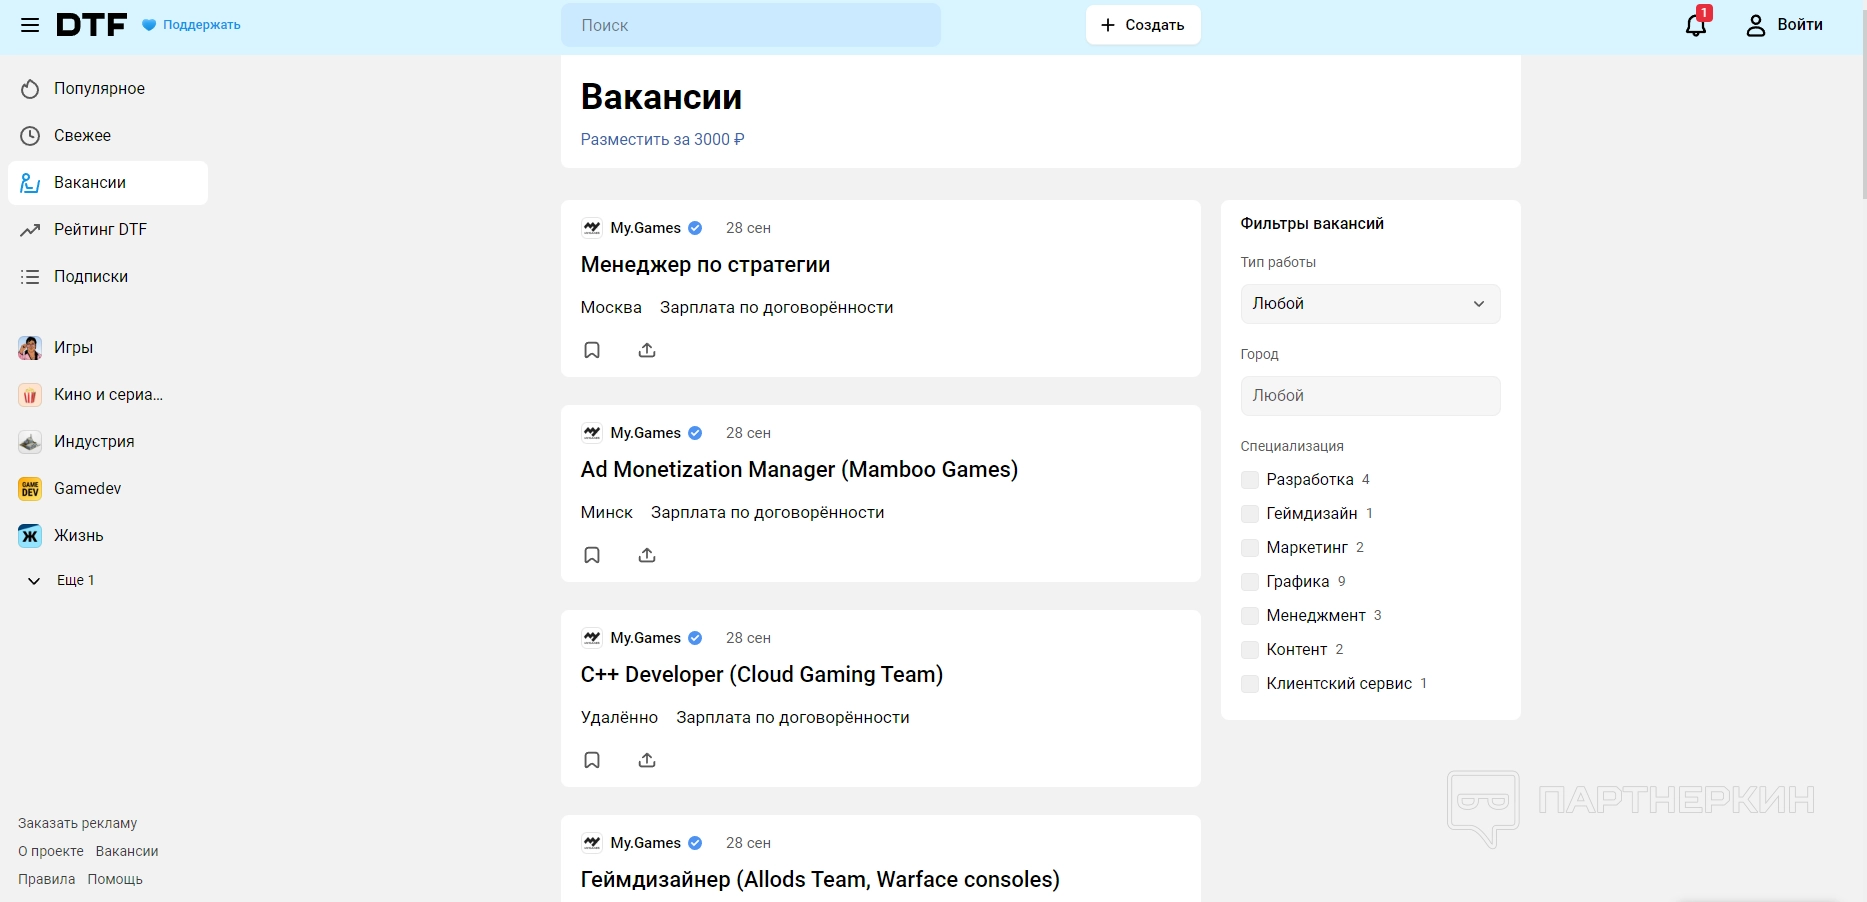The height and width of the screenshot is (902, 1867).
Task: Click the DTF logo
Action: tap(91, 25)
